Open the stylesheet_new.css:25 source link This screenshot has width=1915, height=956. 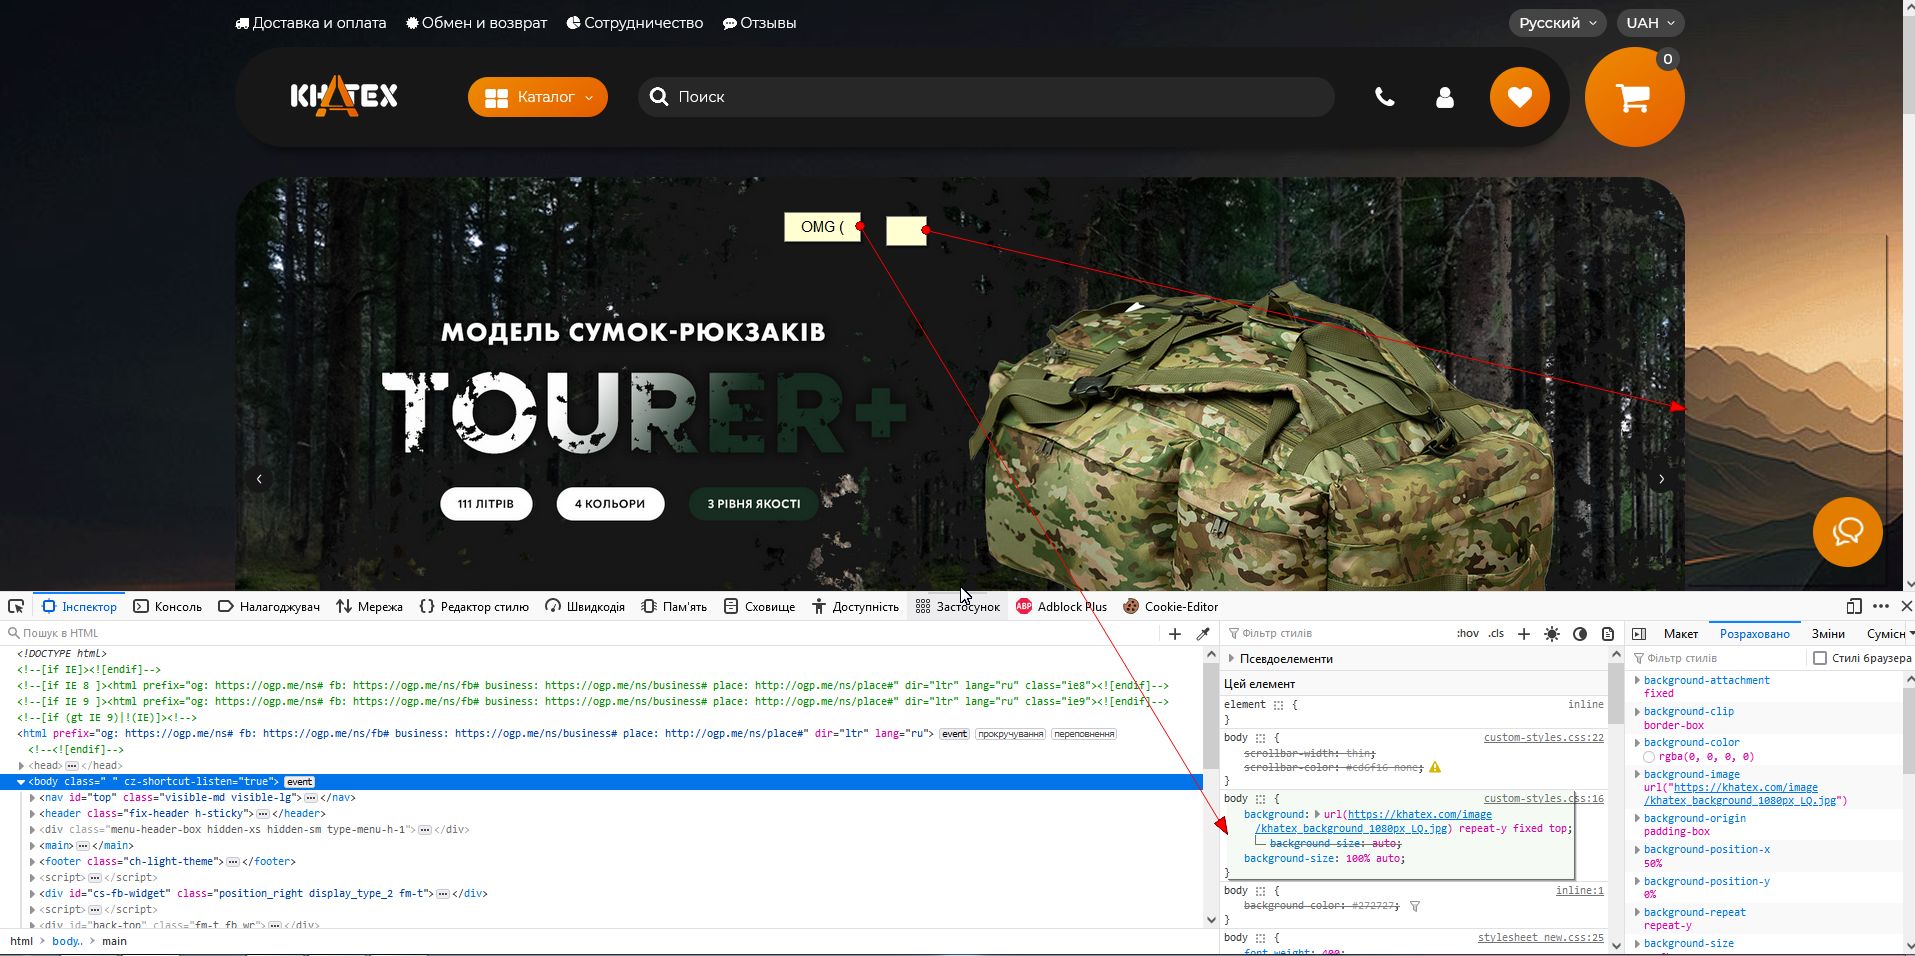[1541, 938]
